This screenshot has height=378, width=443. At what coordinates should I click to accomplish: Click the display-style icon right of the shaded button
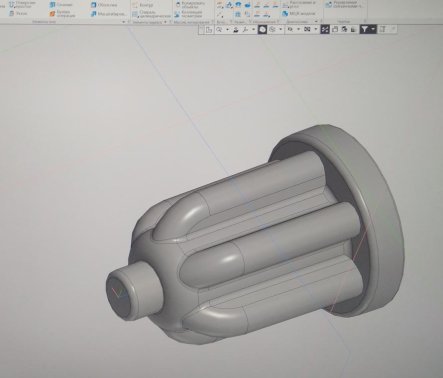coord(272,30)
